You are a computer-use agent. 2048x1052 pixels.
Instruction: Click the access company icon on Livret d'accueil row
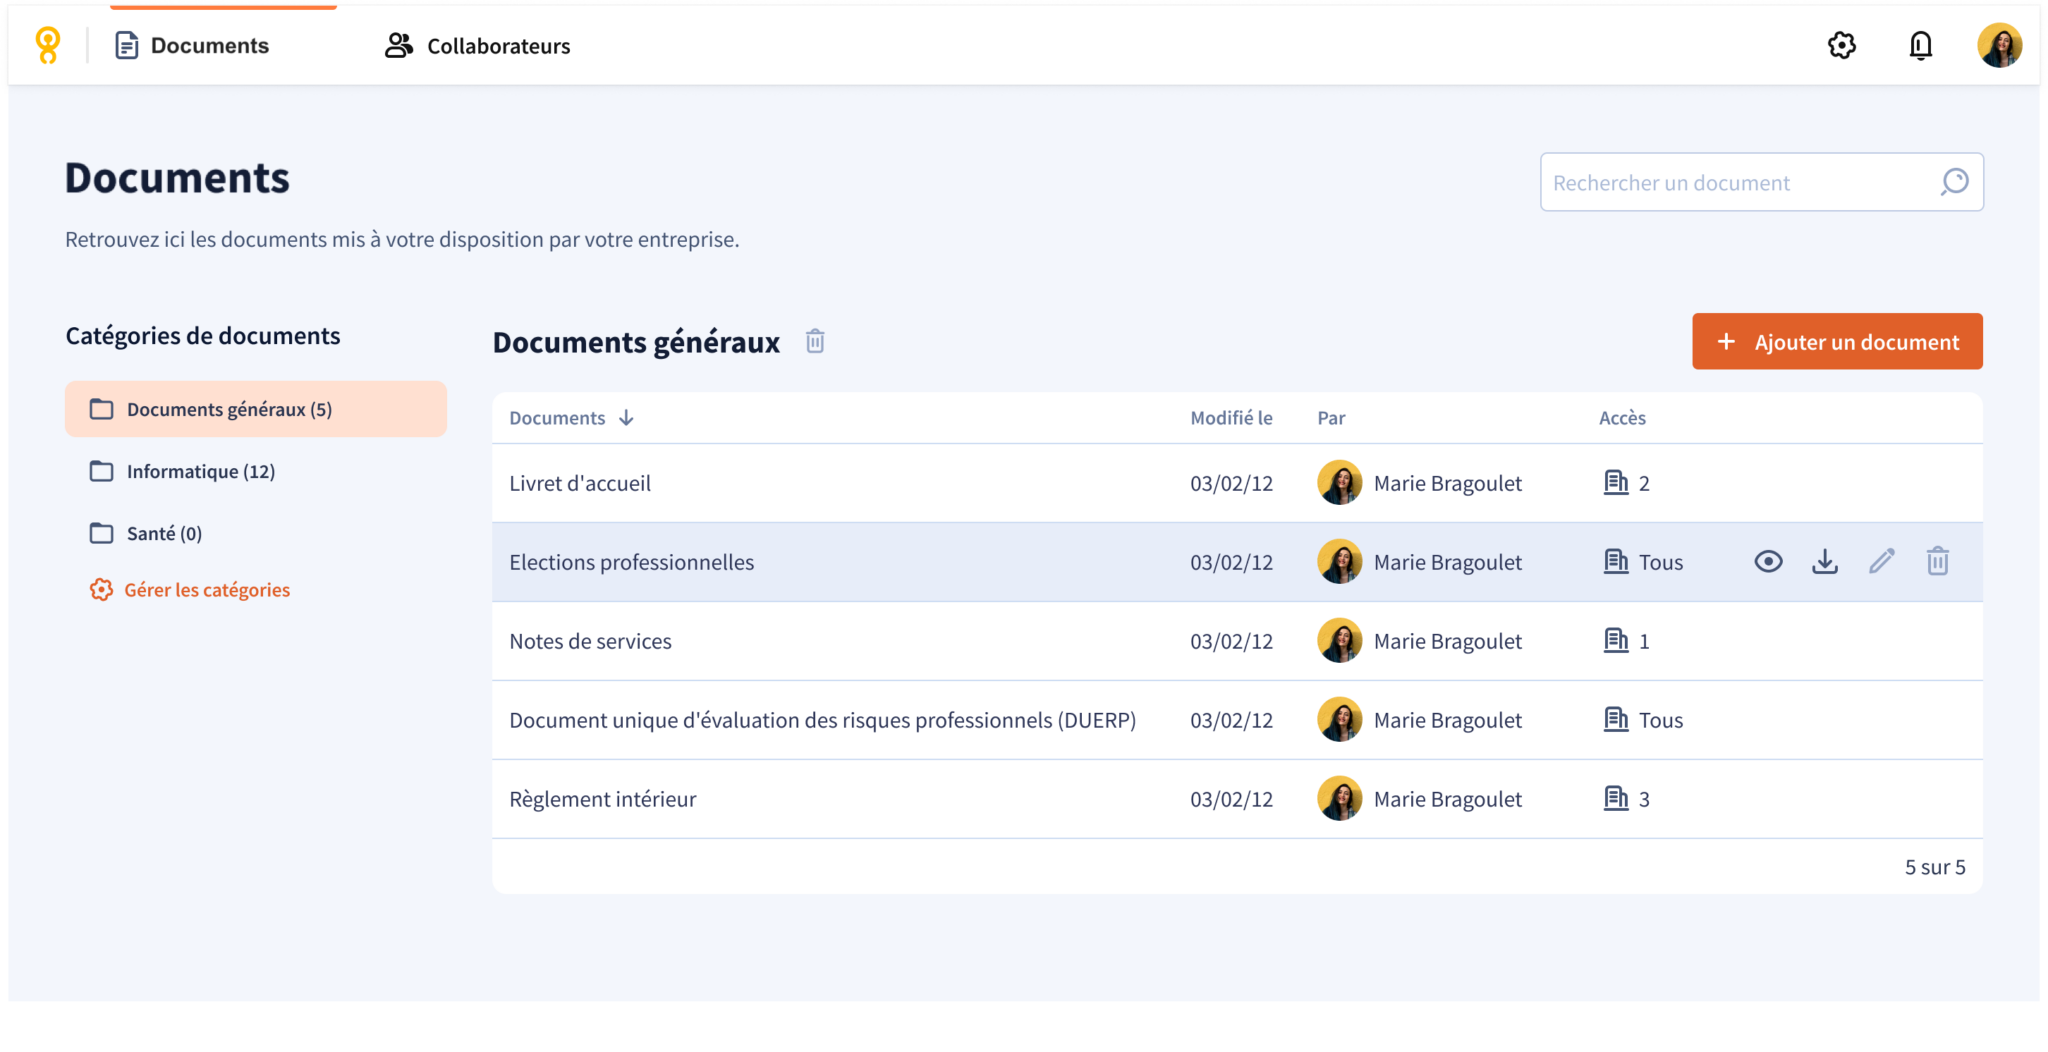pyautogui.click(x=1616, y=482)
